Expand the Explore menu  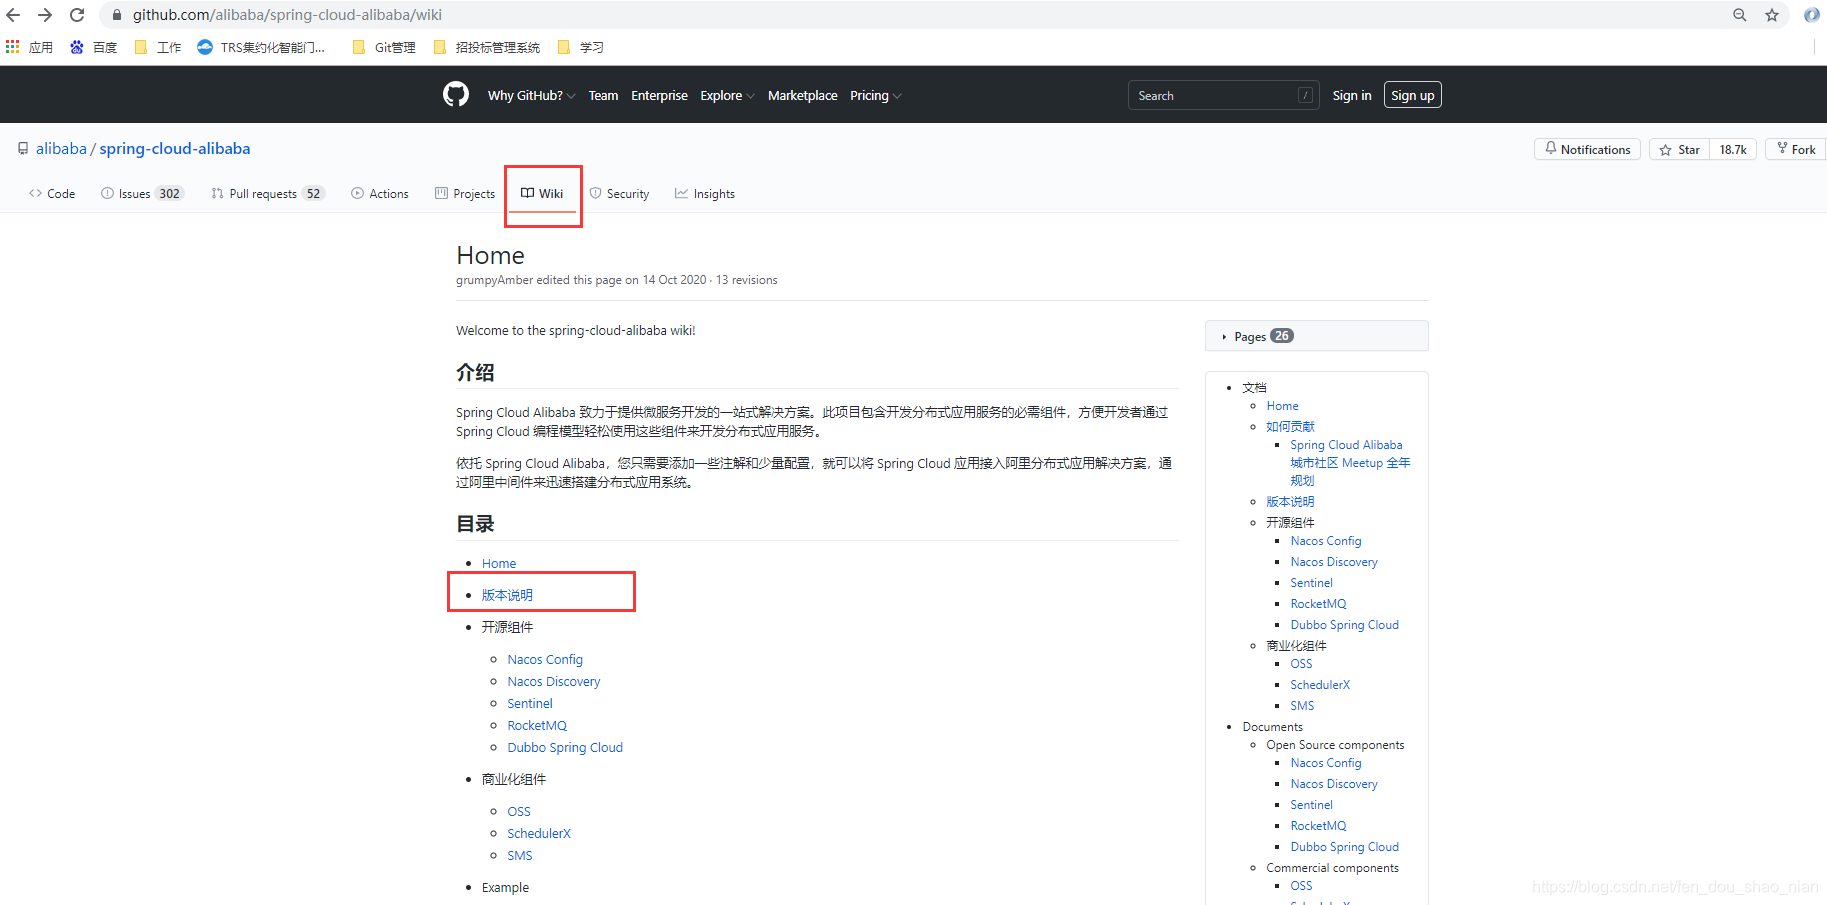click(727, 96)
